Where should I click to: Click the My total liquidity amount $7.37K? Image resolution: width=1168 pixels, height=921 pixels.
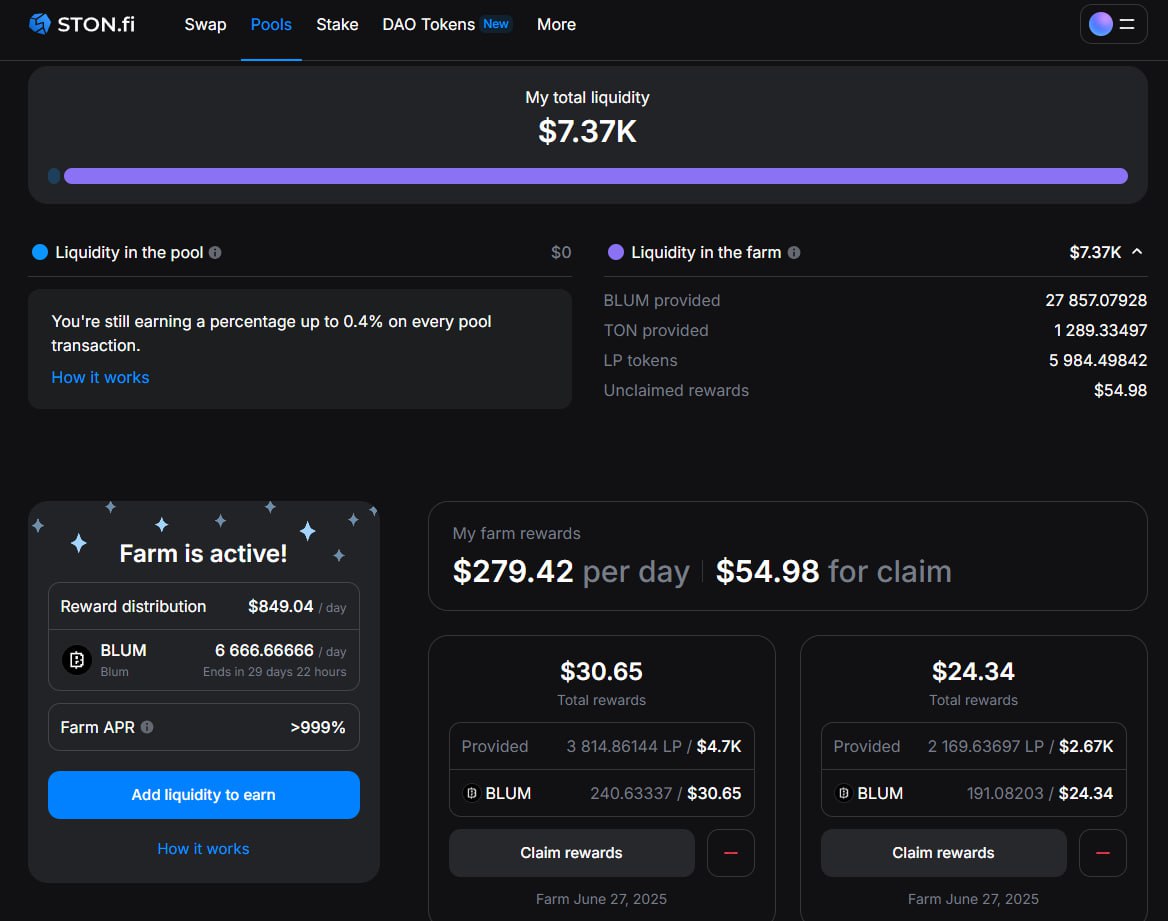click(588, 131)
